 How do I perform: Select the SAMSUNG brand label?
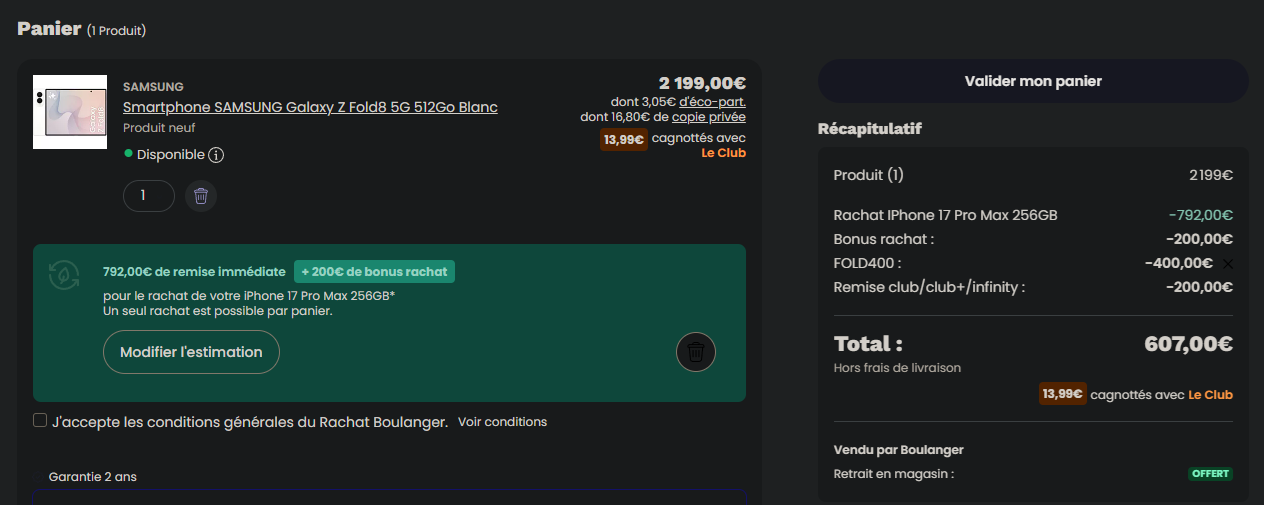[153, 87]
